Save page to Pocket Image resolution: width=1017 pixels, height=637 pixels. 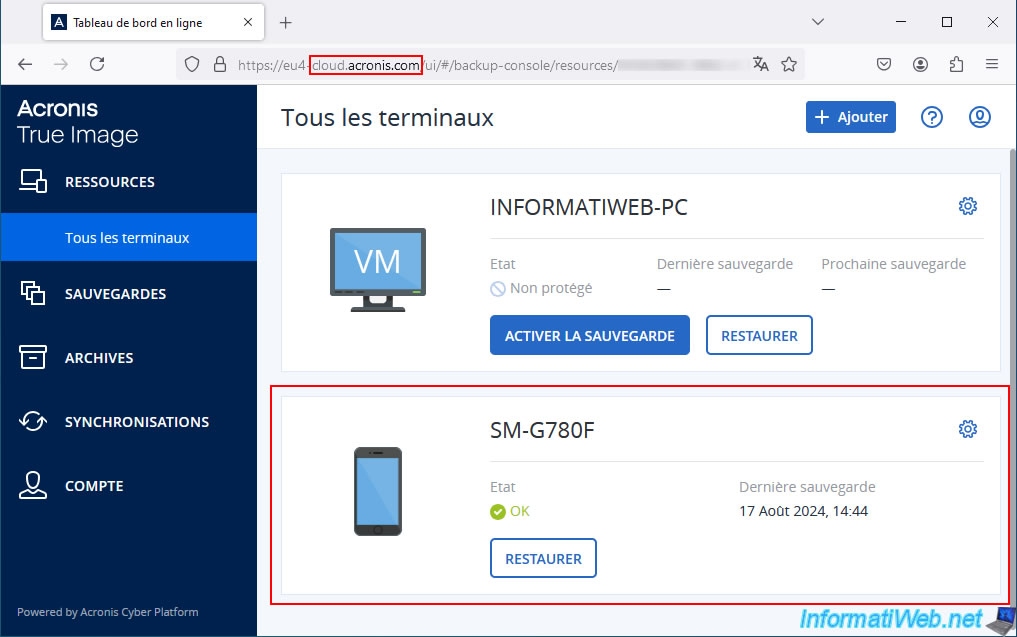click(x=883, y=64)
